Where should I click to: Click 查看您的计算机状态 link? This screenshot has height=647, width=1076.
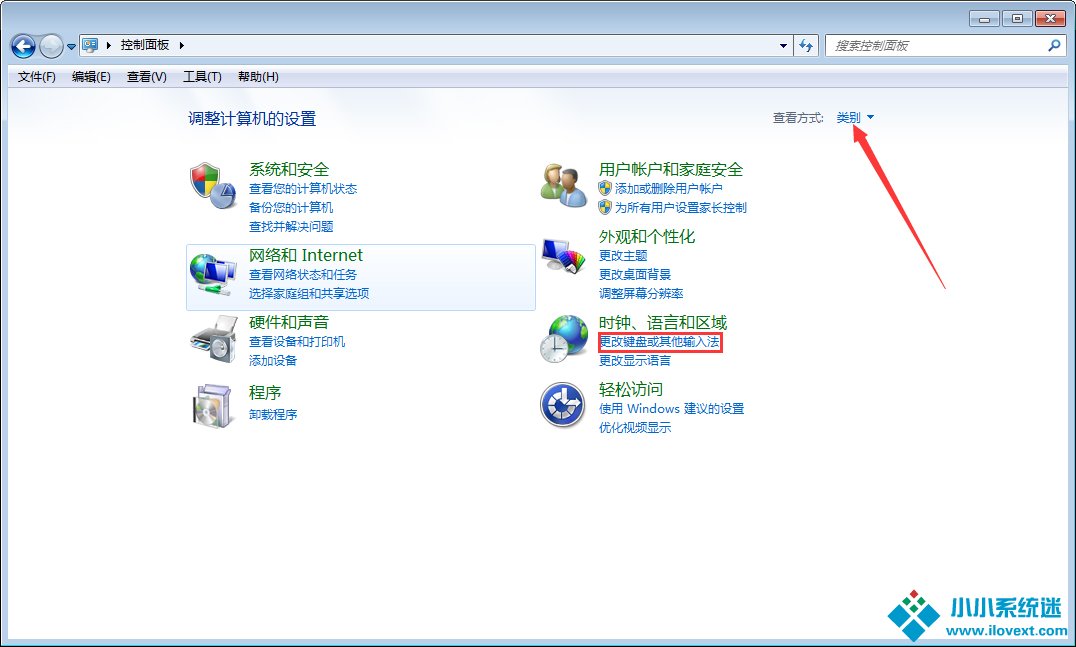[x=303, y=189]
